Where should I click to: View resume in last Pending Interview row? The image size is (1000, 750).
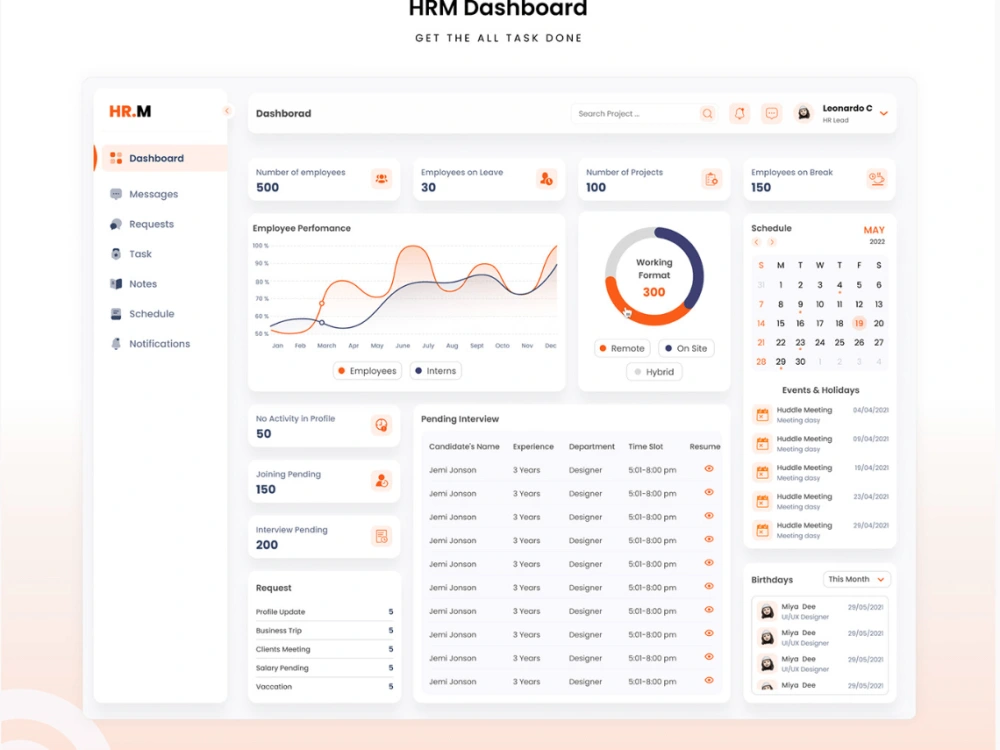coord(709,680)
